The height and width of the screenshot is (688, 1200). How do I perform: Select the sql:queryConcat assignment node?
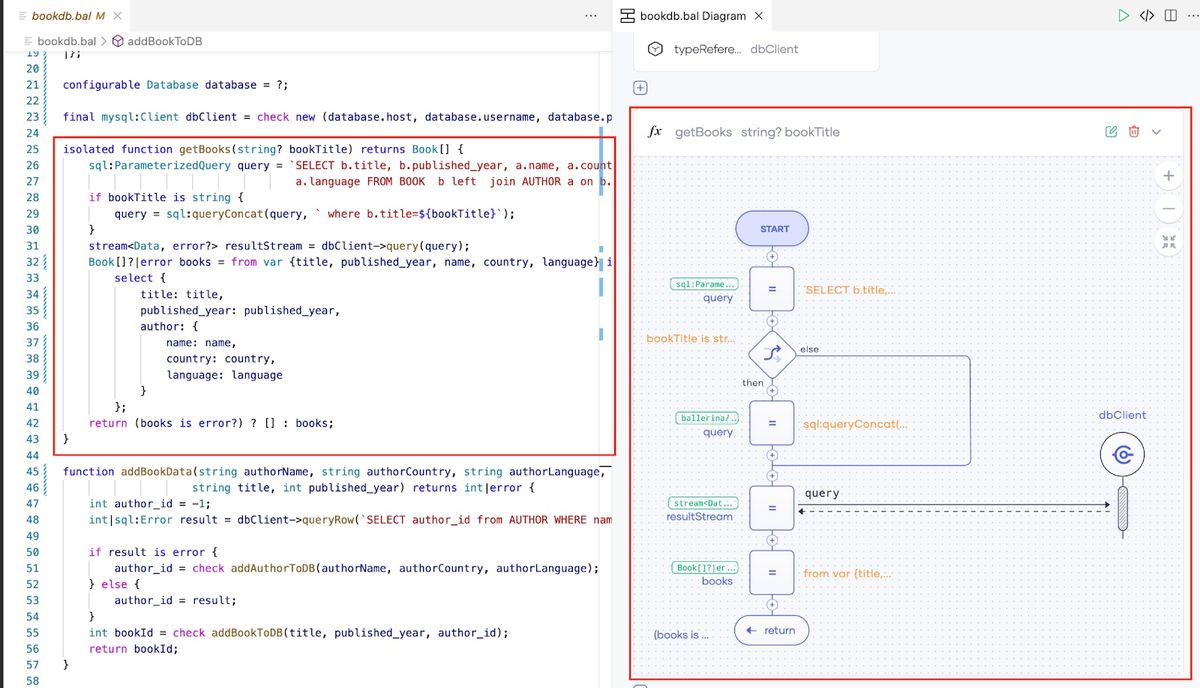tap(772, 424)
